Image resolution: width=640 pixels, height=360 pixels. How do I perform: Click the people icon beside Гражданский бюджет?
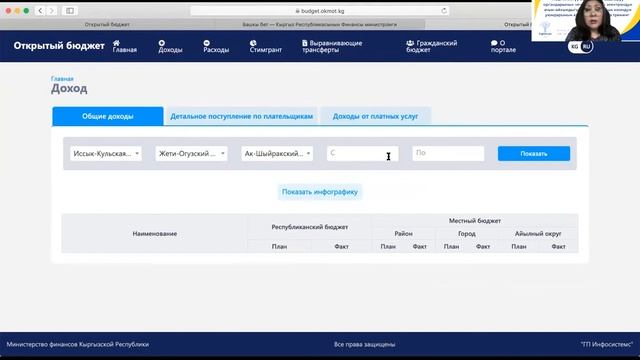tap(410, 42)
